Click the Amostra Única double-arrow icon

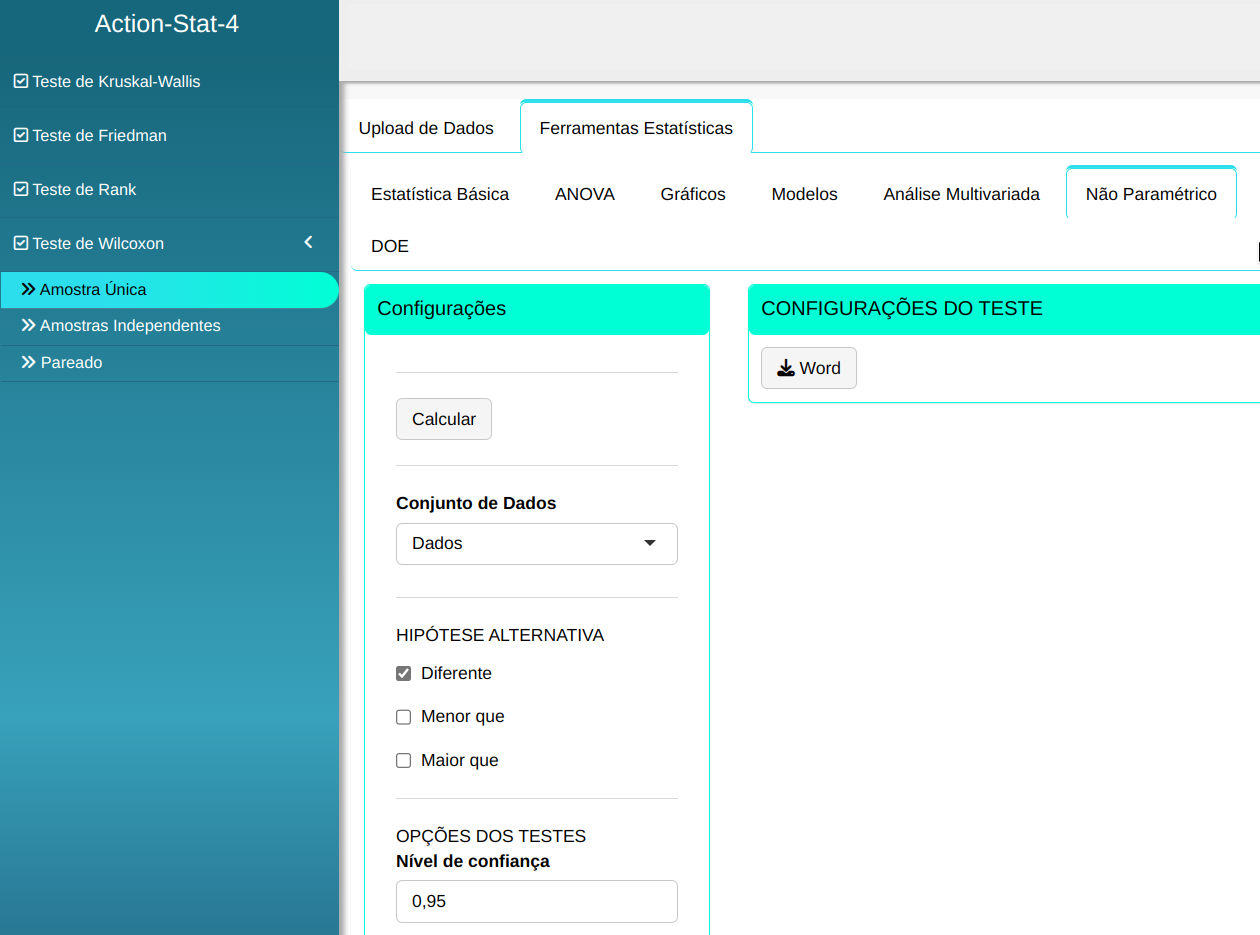(x=28, y=290)
